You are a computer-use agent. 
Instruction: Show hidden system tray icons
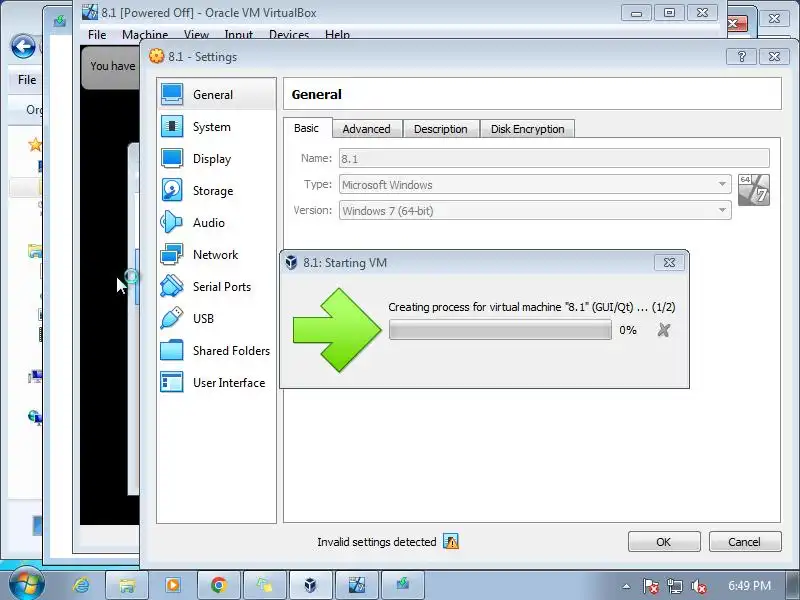pos(626,586)
